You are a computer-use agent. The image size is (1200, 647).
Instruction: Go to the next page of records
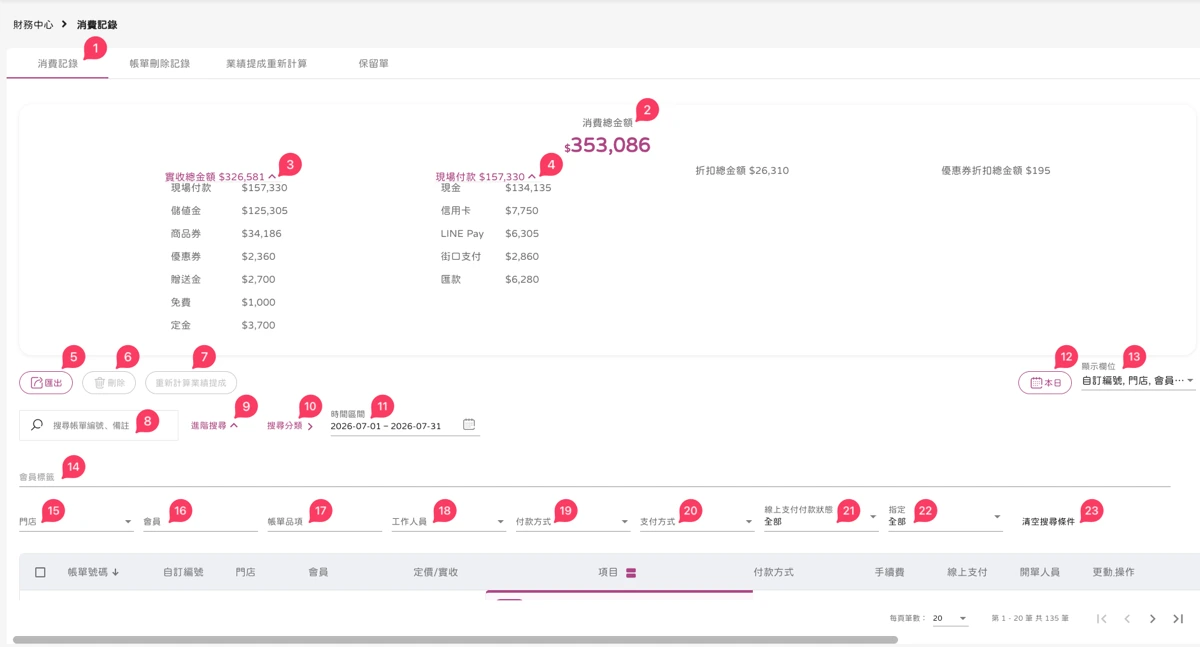tap(1152, 619)
